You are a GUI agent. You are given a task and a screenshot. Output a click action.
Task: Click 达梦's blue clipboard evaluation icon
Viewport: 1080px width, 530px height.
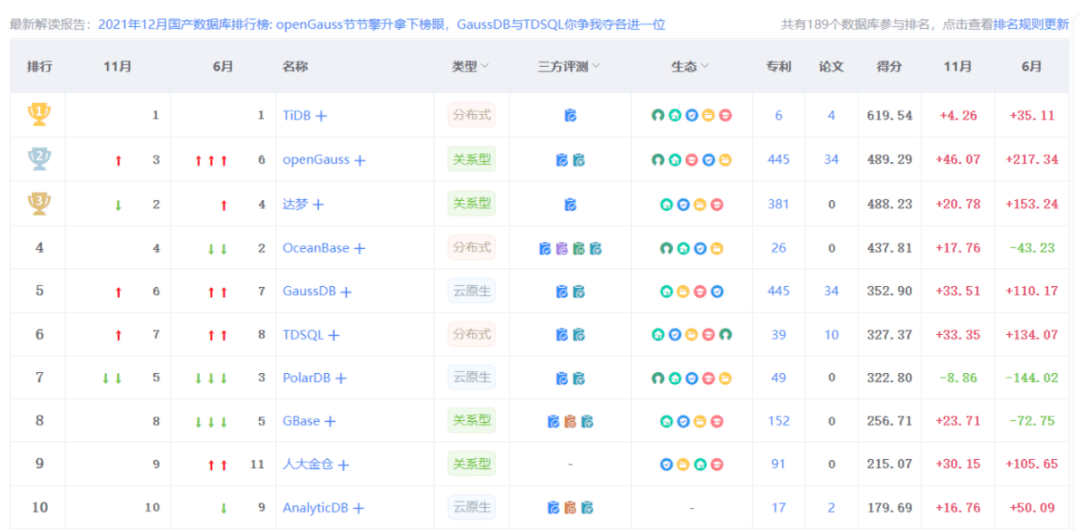pos(570,205)
